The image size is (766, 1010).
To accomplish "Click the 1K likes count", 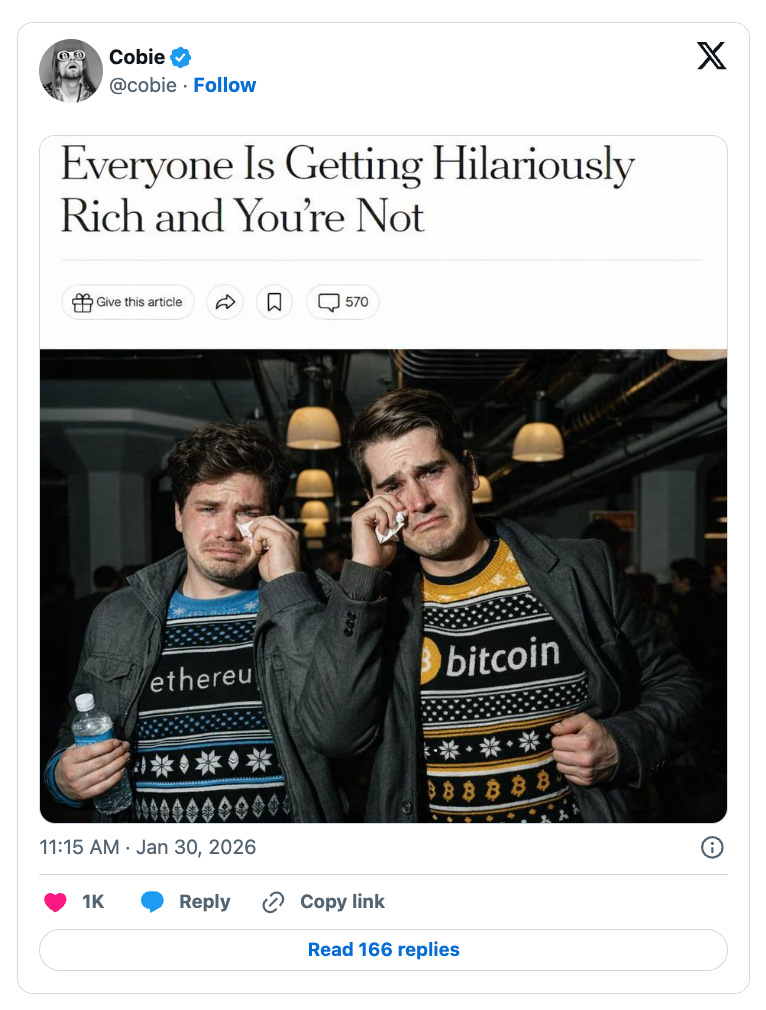I will coord(93,902).
